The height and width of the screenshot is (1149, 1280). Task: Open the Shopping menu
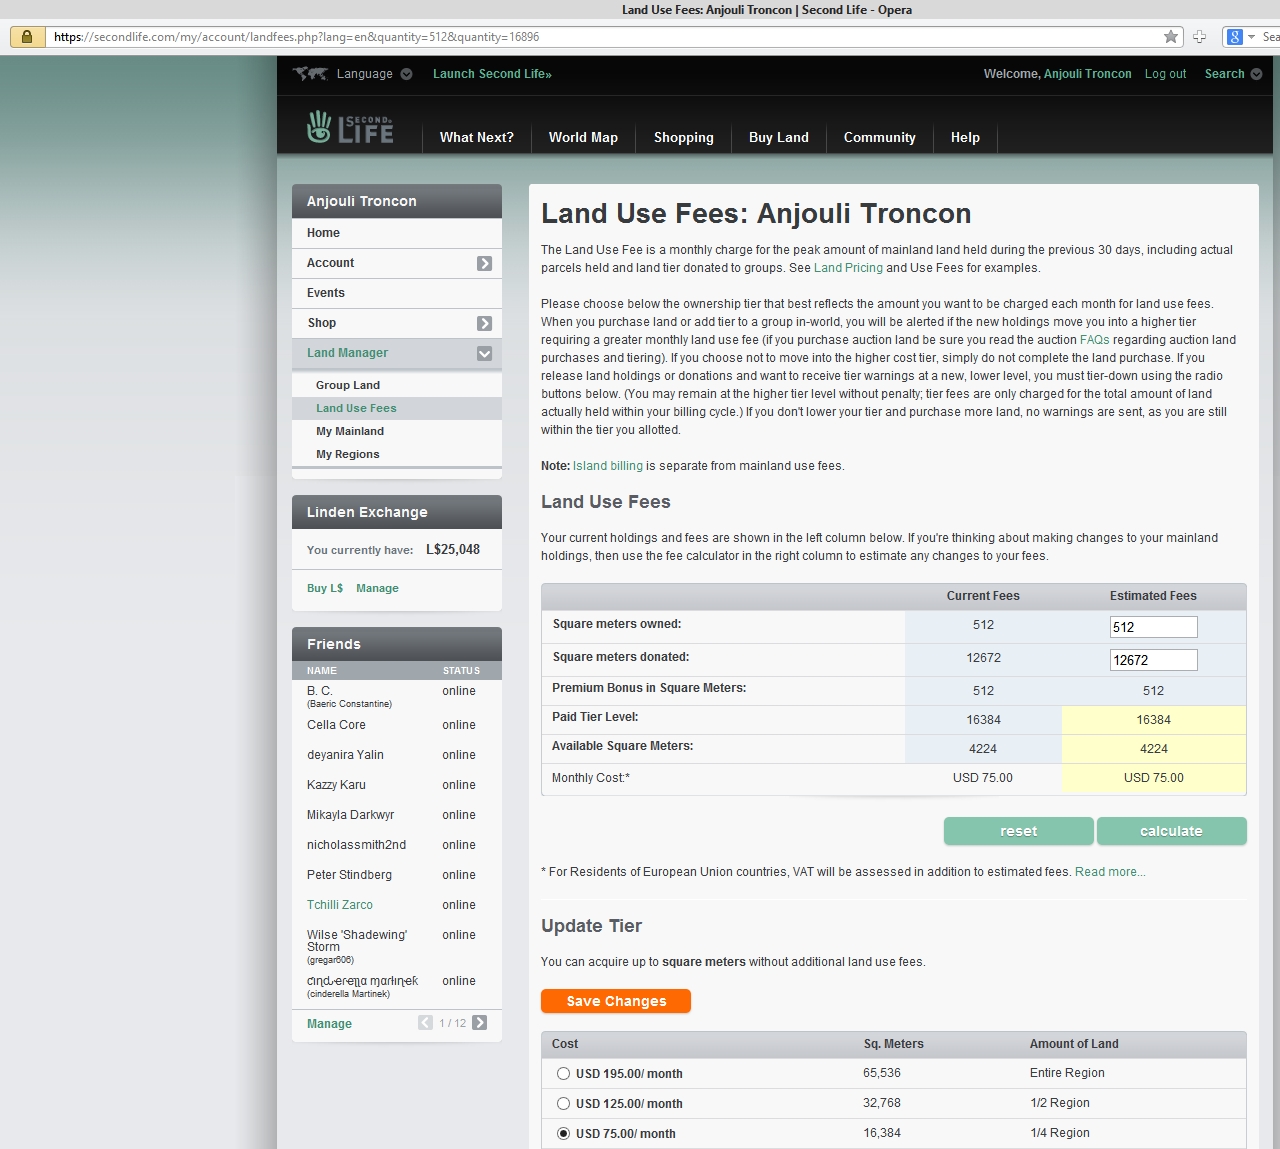(x=684, y=138)
